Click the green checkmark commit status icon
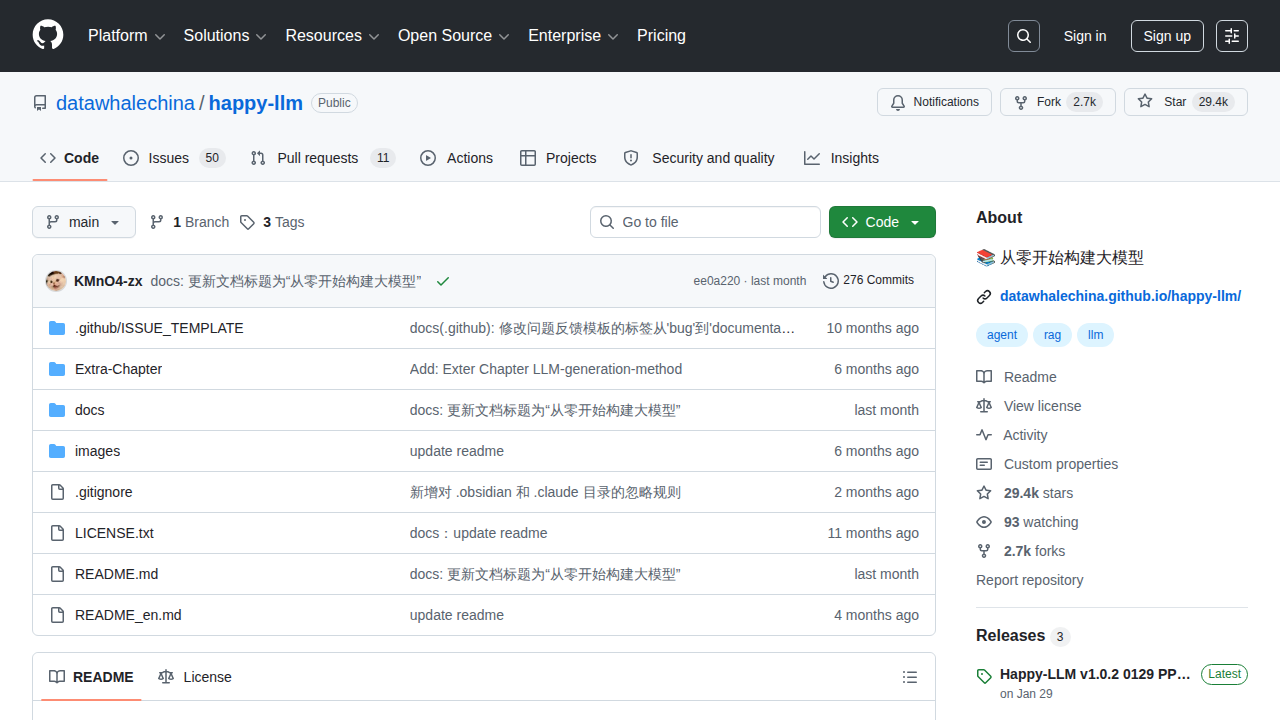1280x720 pixels. tap(443, 281)
